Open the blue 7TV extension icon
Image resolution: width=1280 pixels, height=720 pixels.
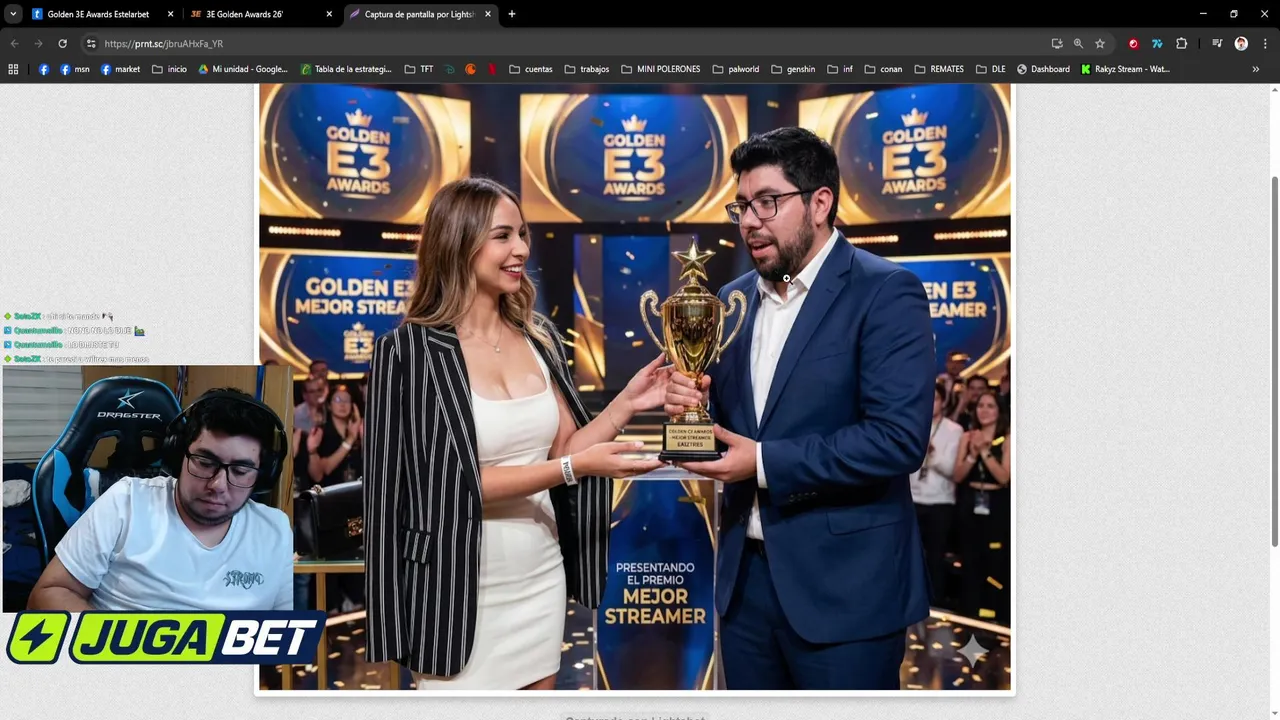(x=1157, y=43)
